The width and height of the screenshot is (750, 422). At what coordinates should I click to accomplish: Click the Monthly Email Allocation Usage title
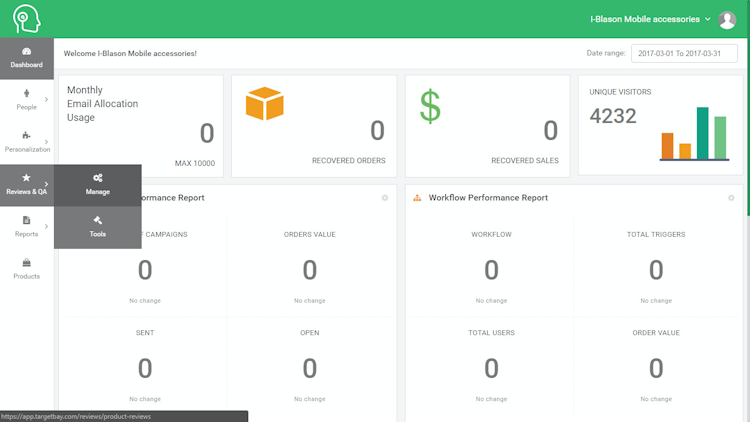[x=102, y=104]
